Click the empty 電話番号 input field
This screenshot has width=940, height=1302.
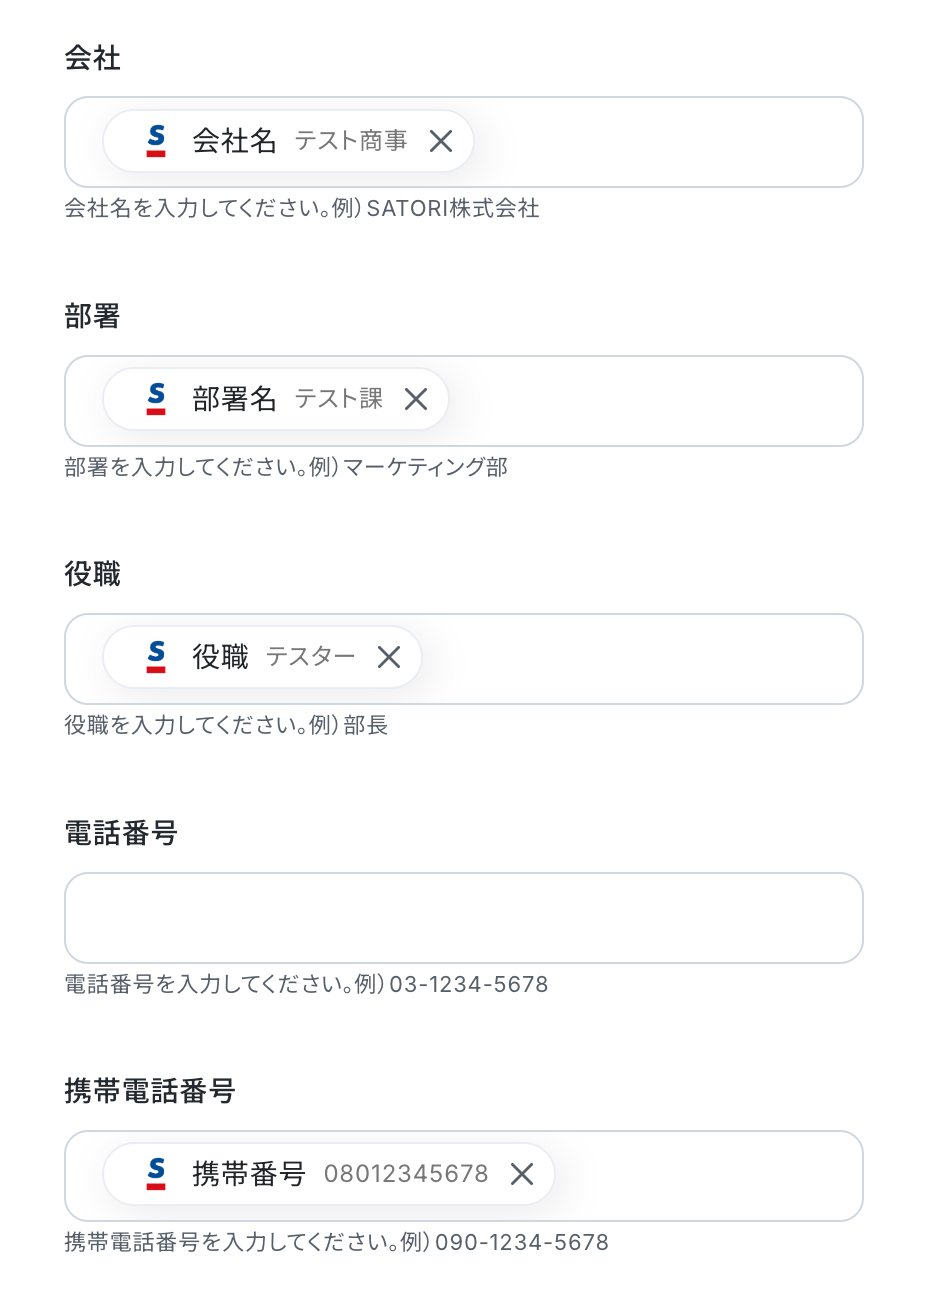(464, 918)
